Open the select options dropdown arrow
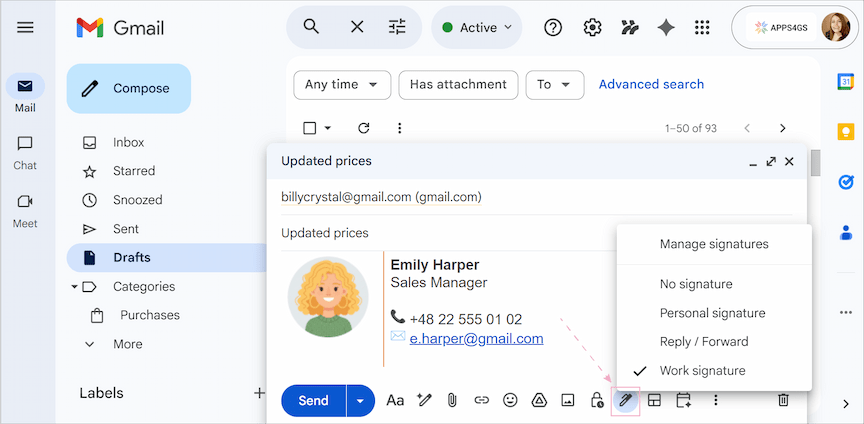The image size is (864, 424). click(x=328, y=128)
